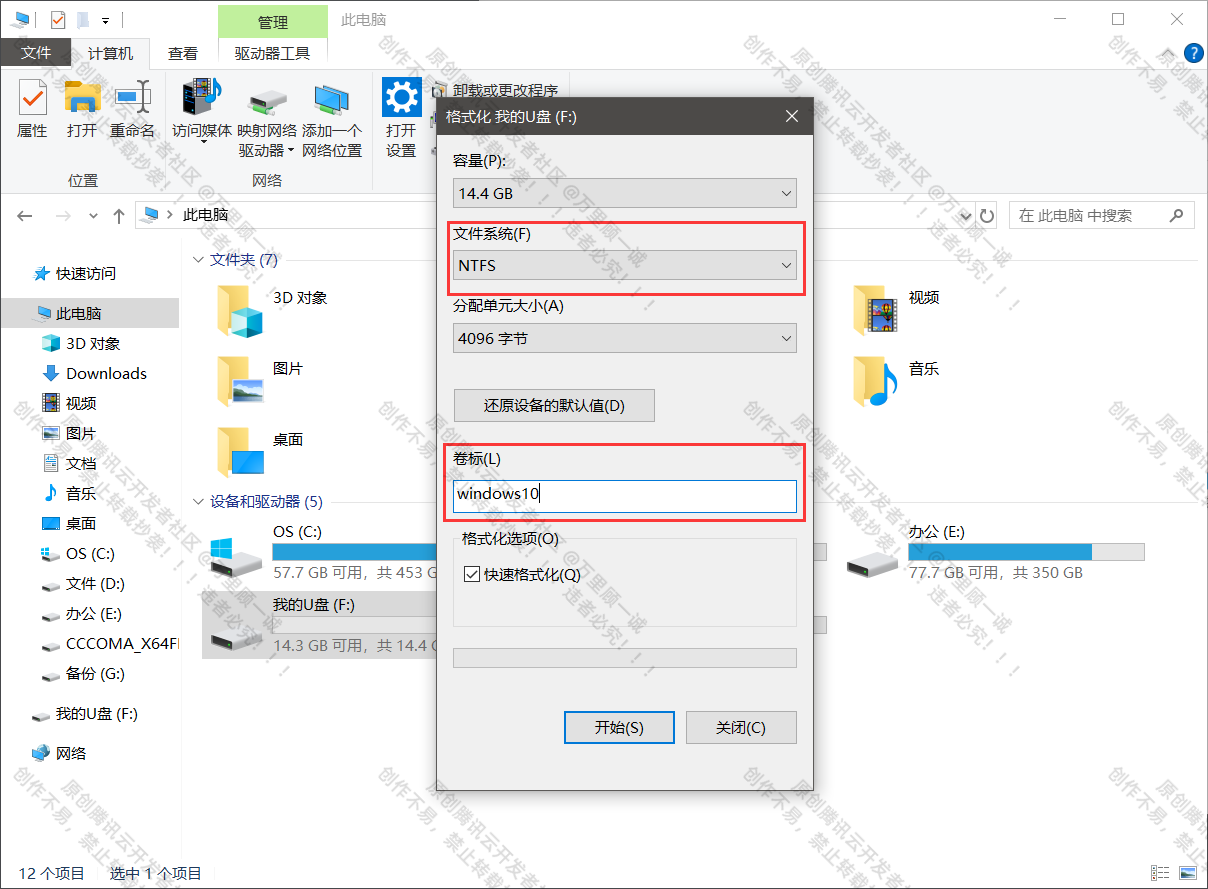Navigate up one level with the up arrow
The width and height of the screenshot is (1208, 889).
[118, 215]
